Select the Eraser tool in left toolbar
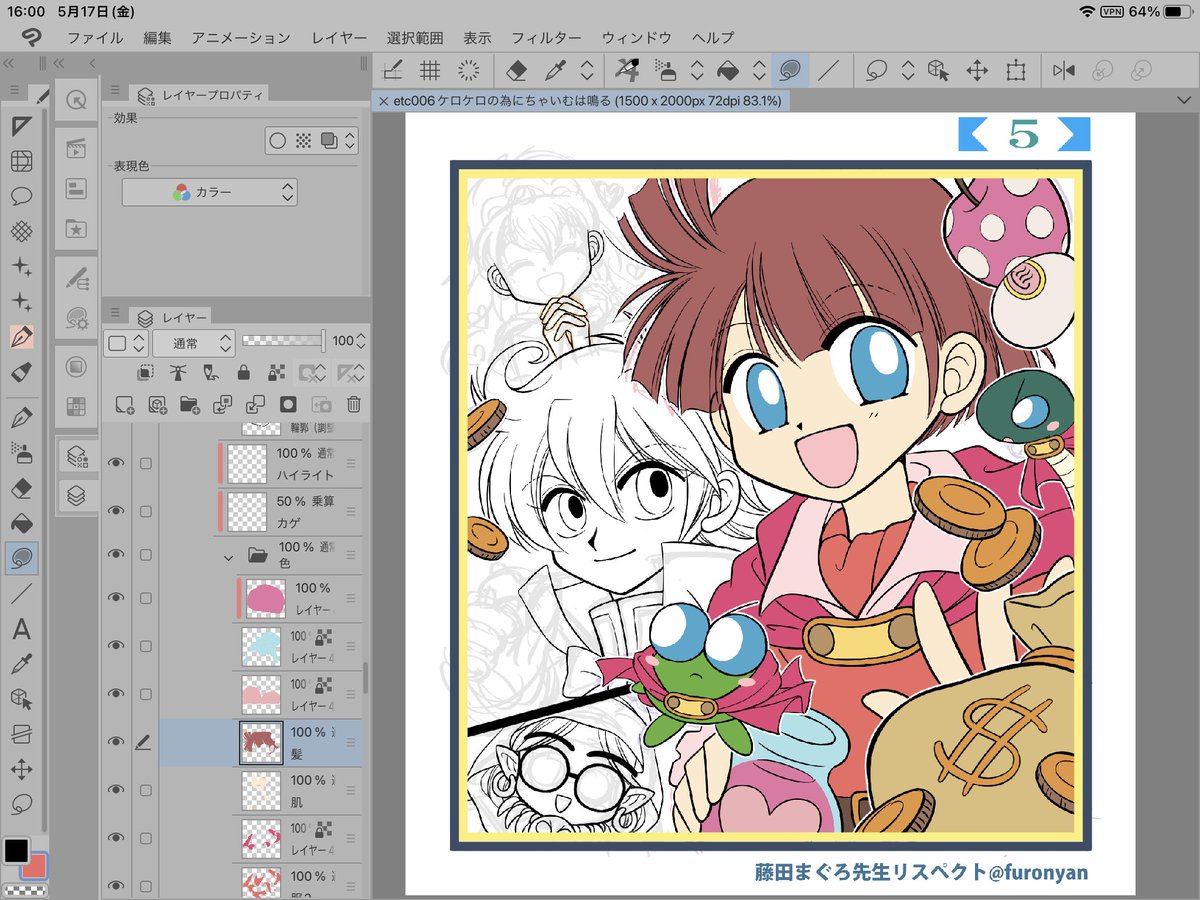The image size is (1200, 900). (x=21, y=488)
